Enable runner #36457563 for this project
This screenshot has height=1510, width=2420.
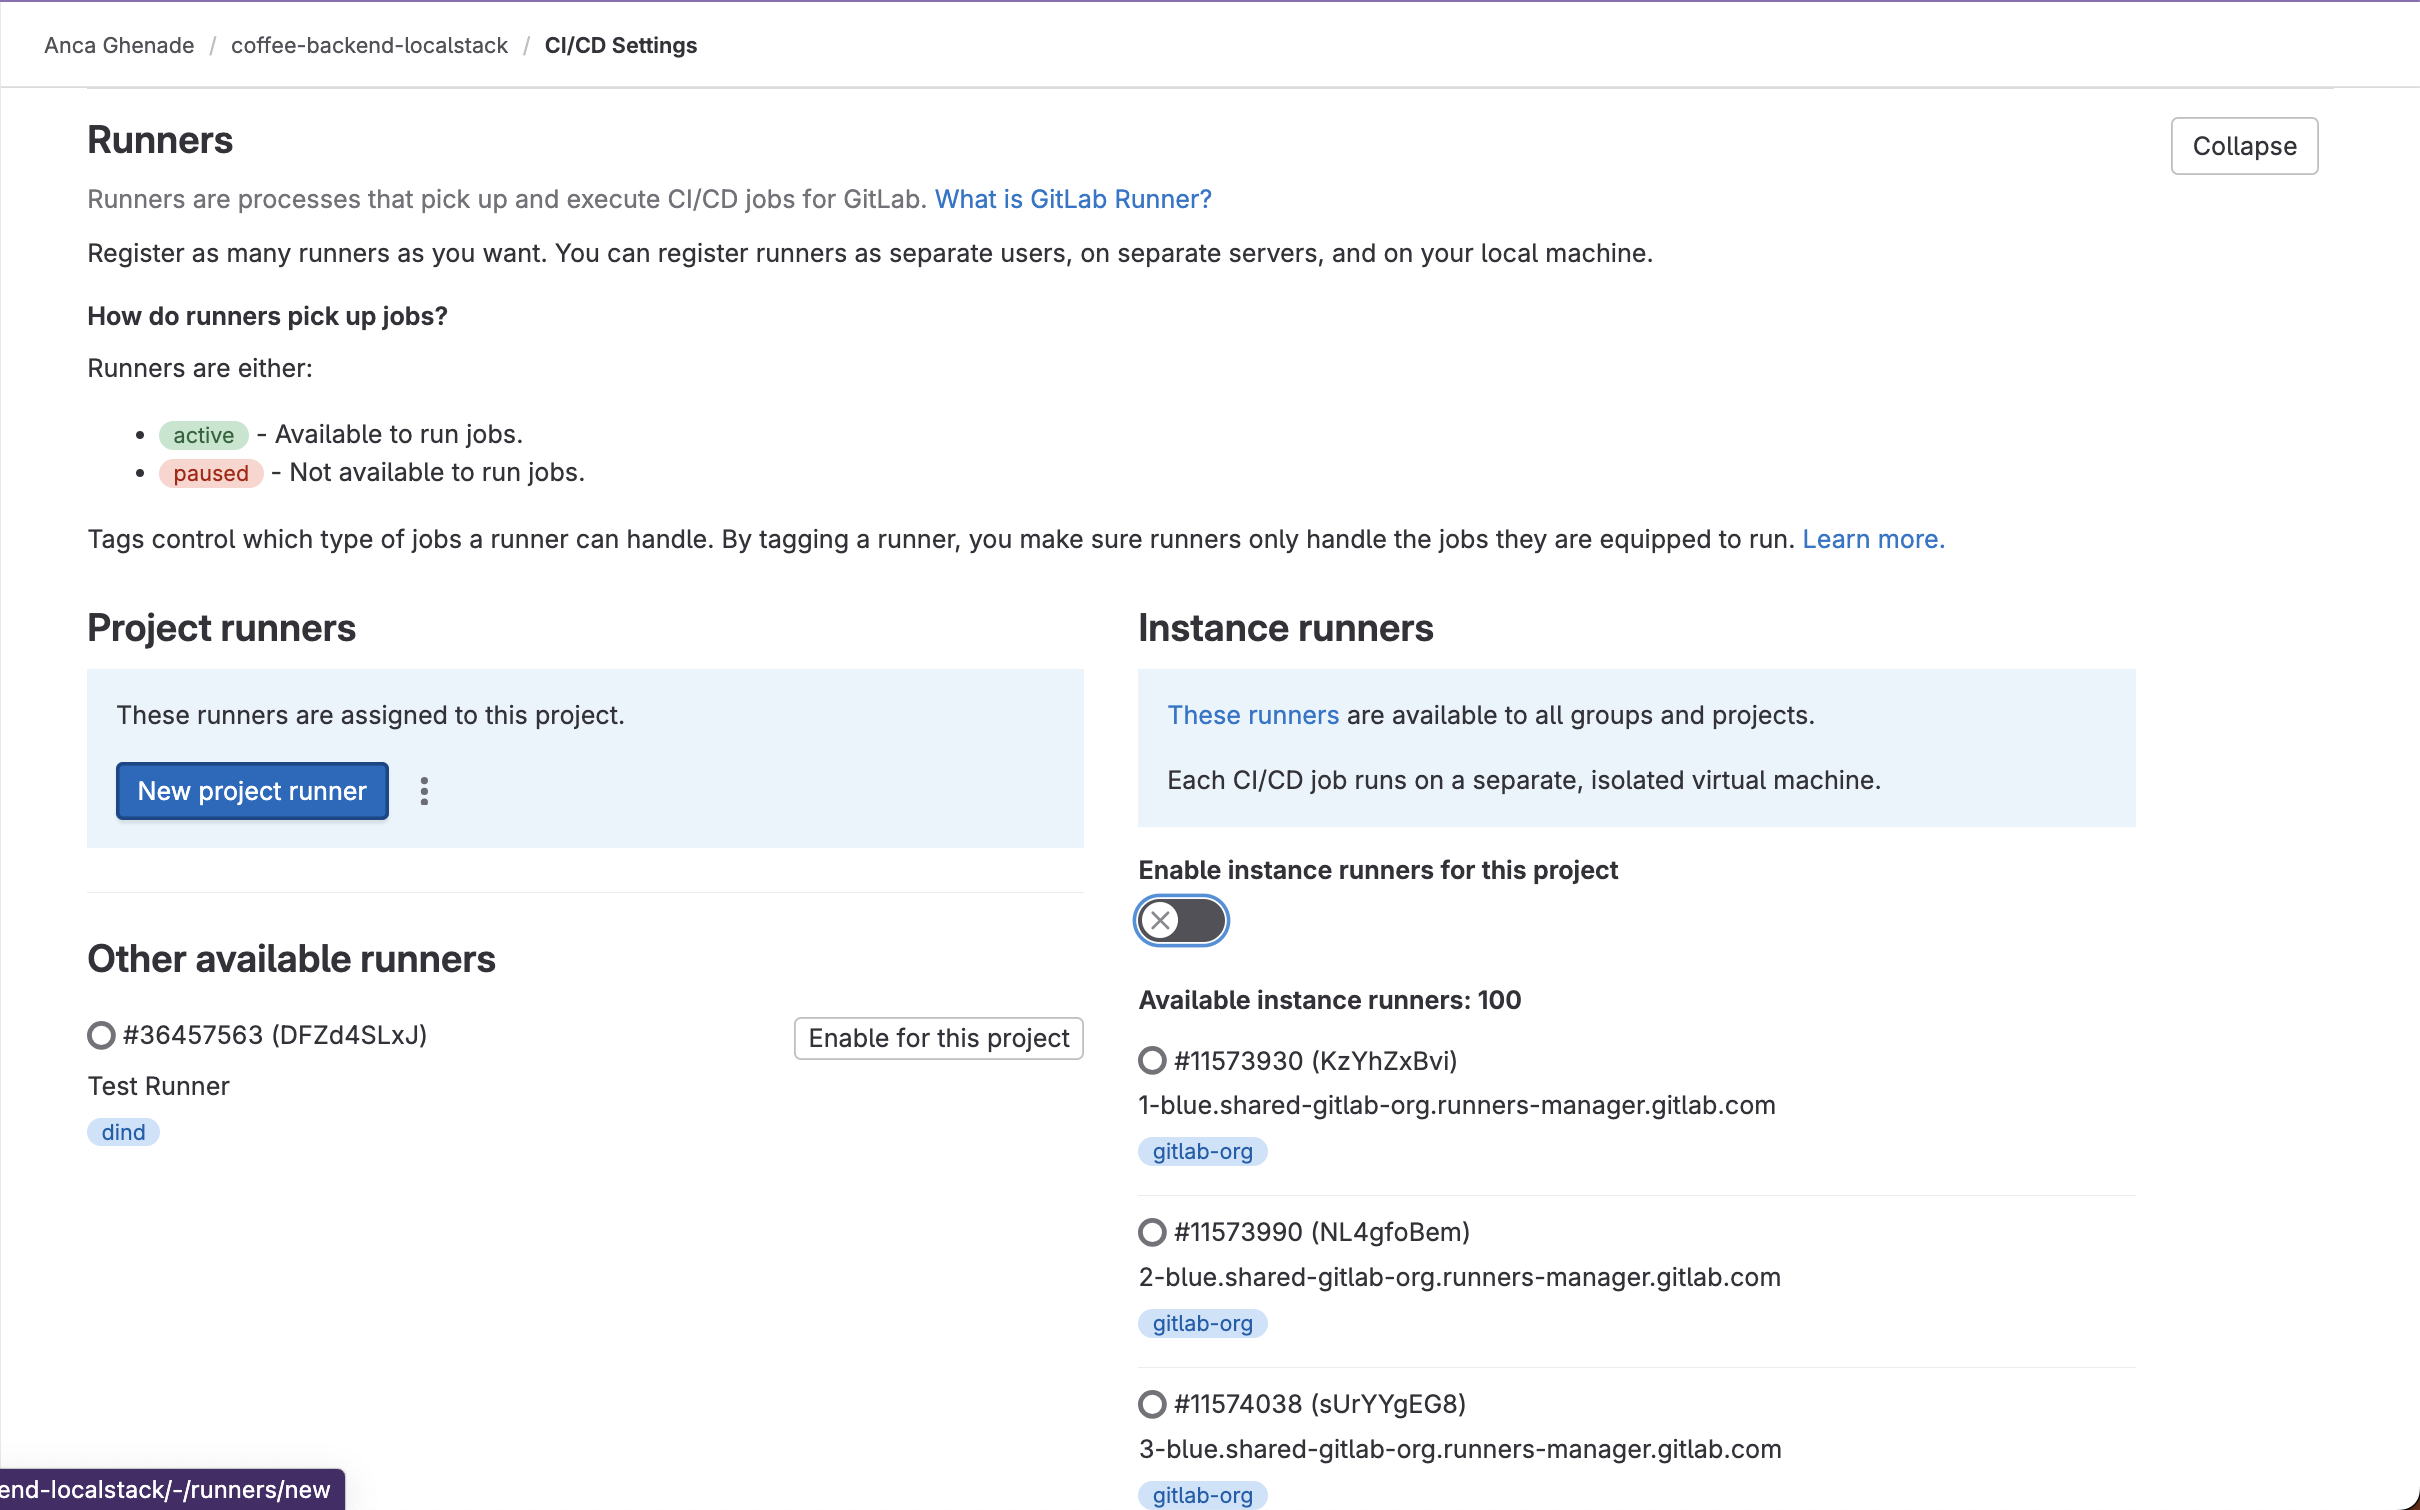pos(938,1038)
